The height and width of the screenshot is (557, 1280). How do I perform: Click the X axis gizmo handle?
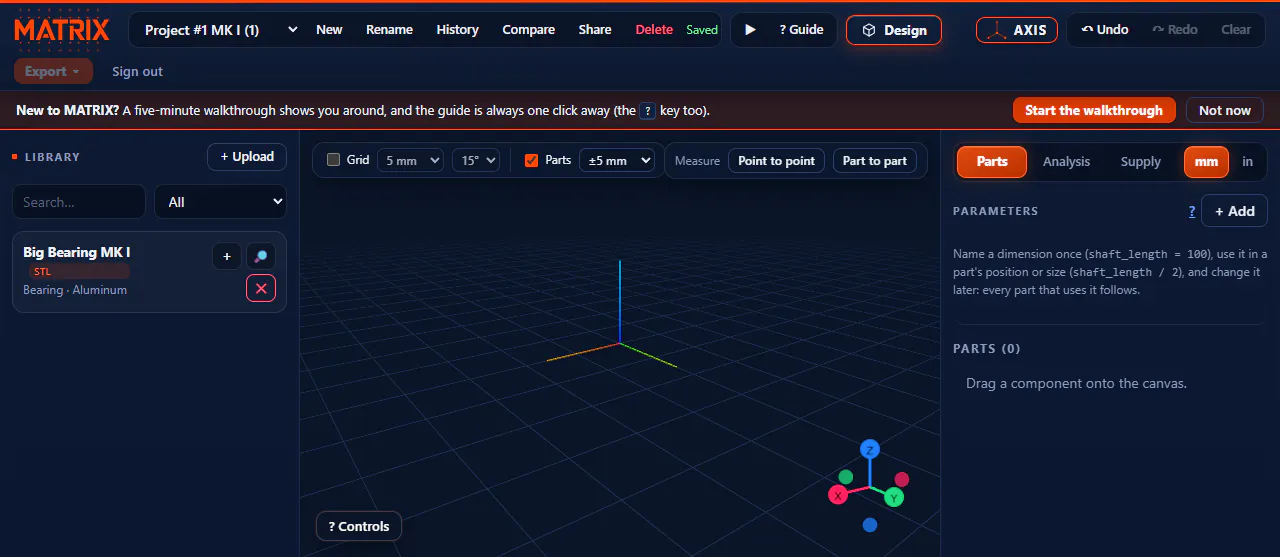[x=838, y=495]
